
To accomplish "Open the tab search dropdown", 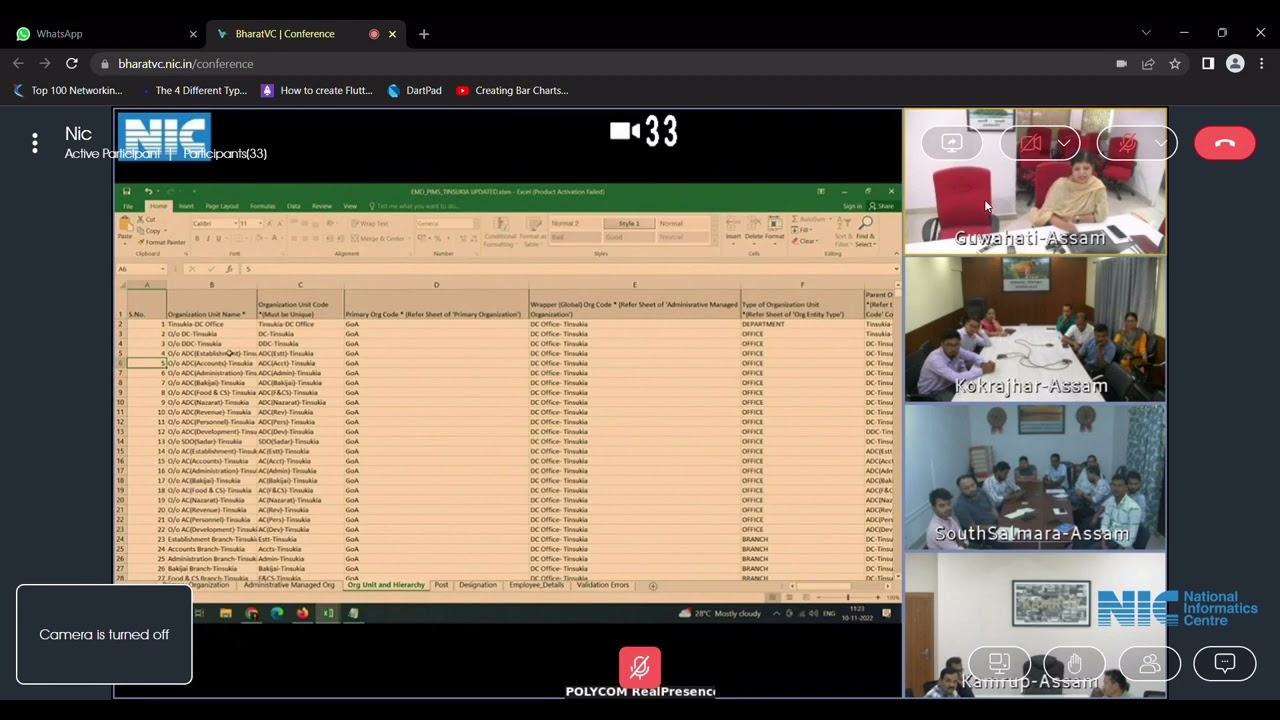I will (x=1146, y=33).
